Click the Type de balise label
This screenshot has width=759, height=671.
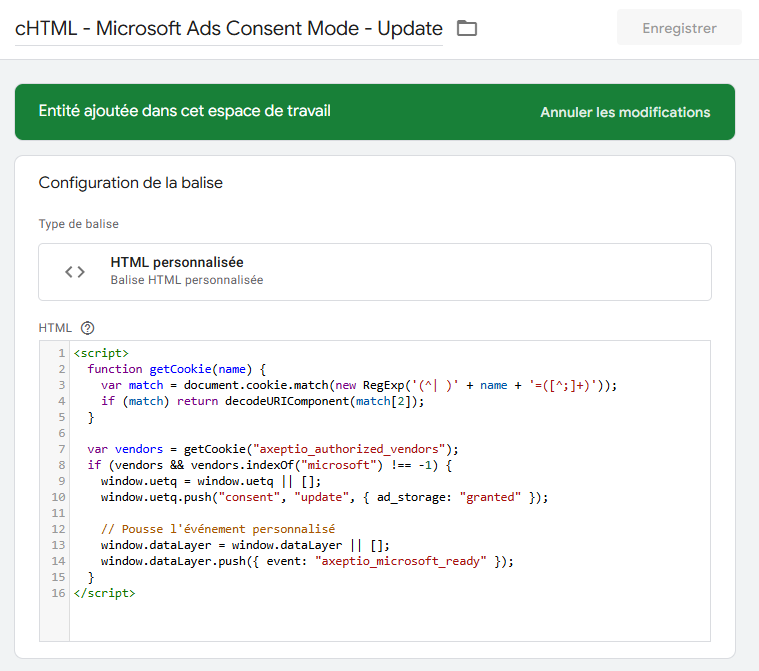point(78,224)
